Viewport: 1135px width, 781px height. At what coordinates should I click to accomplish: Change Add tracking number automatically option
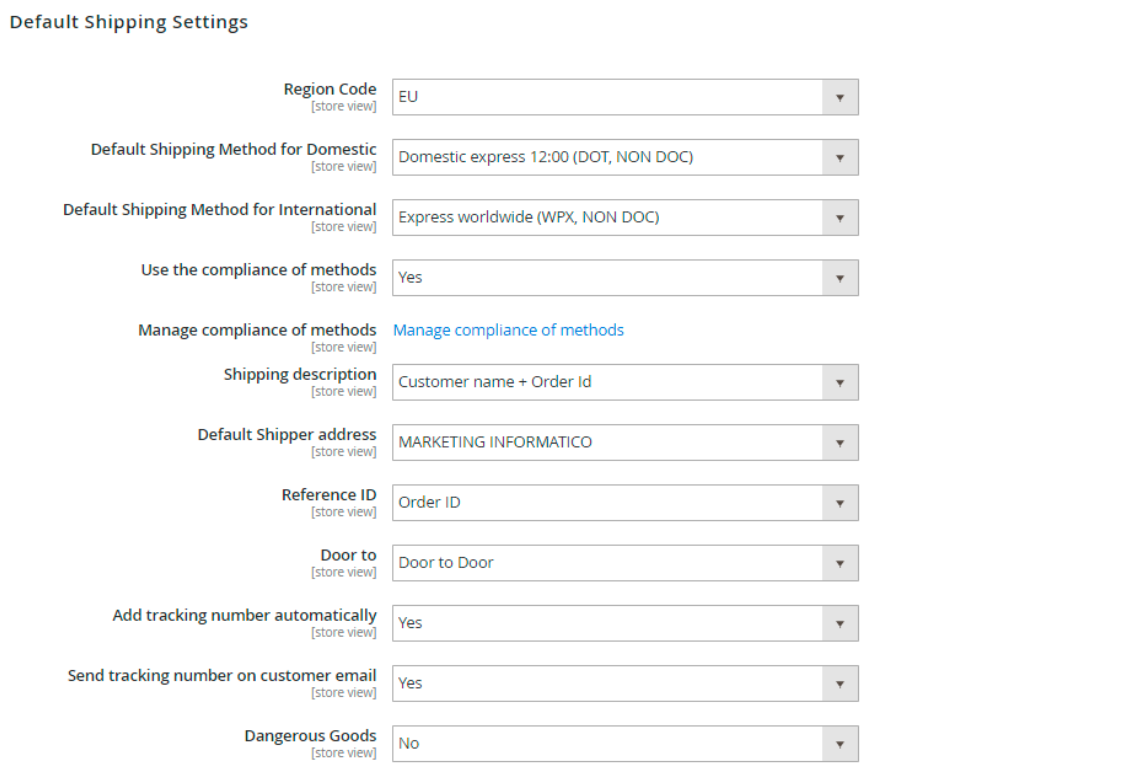pyautogui.click(x=625, y=622)
